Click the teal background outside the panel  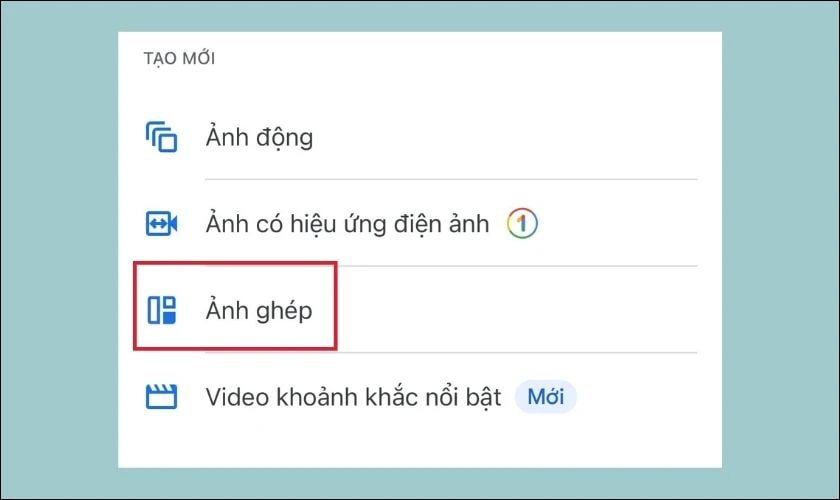point(59,250)
